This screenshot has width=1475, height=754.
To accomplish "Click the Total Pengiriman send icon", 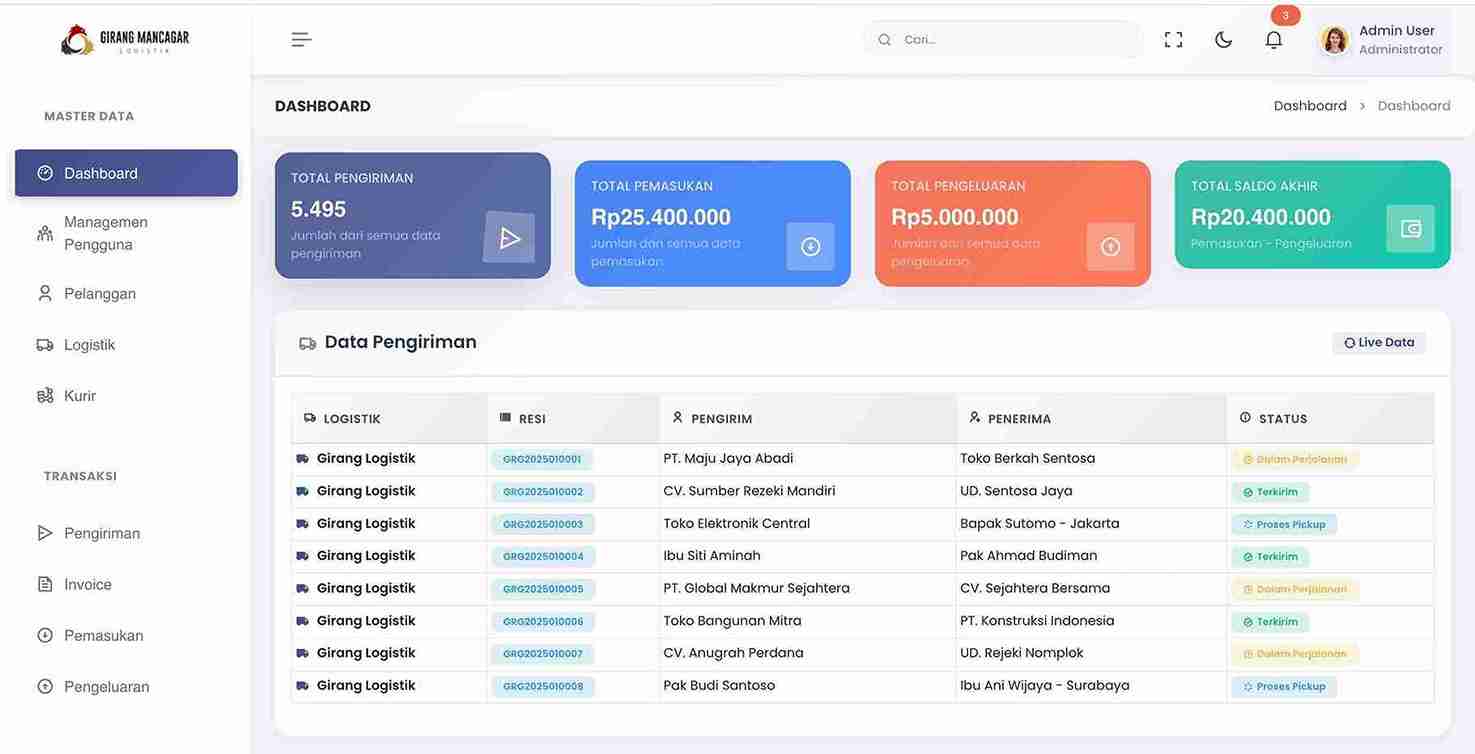I will (509, 238).
